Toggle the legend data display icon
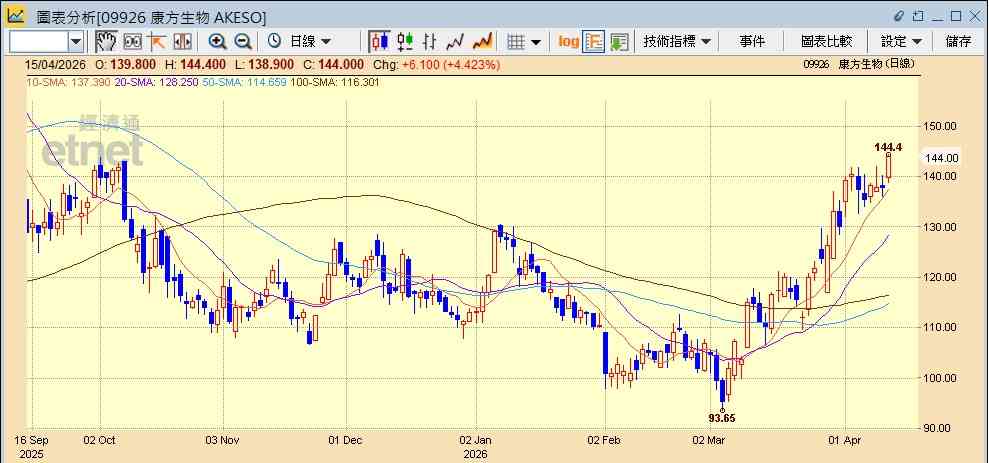 pyautogui.click(x=594, y=42)
